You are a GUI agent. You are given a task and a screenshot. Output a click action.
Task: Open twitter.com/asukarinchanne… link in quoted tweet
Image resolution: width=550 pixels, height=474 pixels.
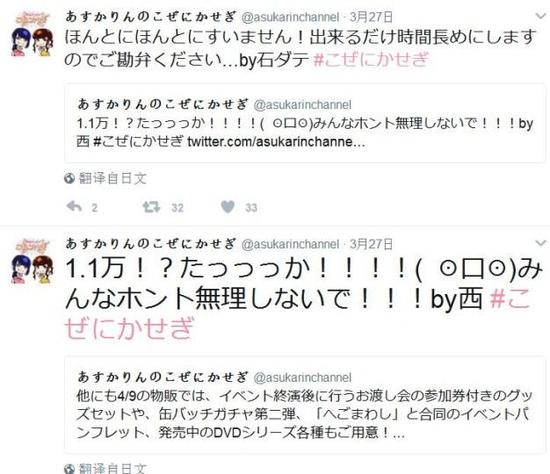click(276, 142)
